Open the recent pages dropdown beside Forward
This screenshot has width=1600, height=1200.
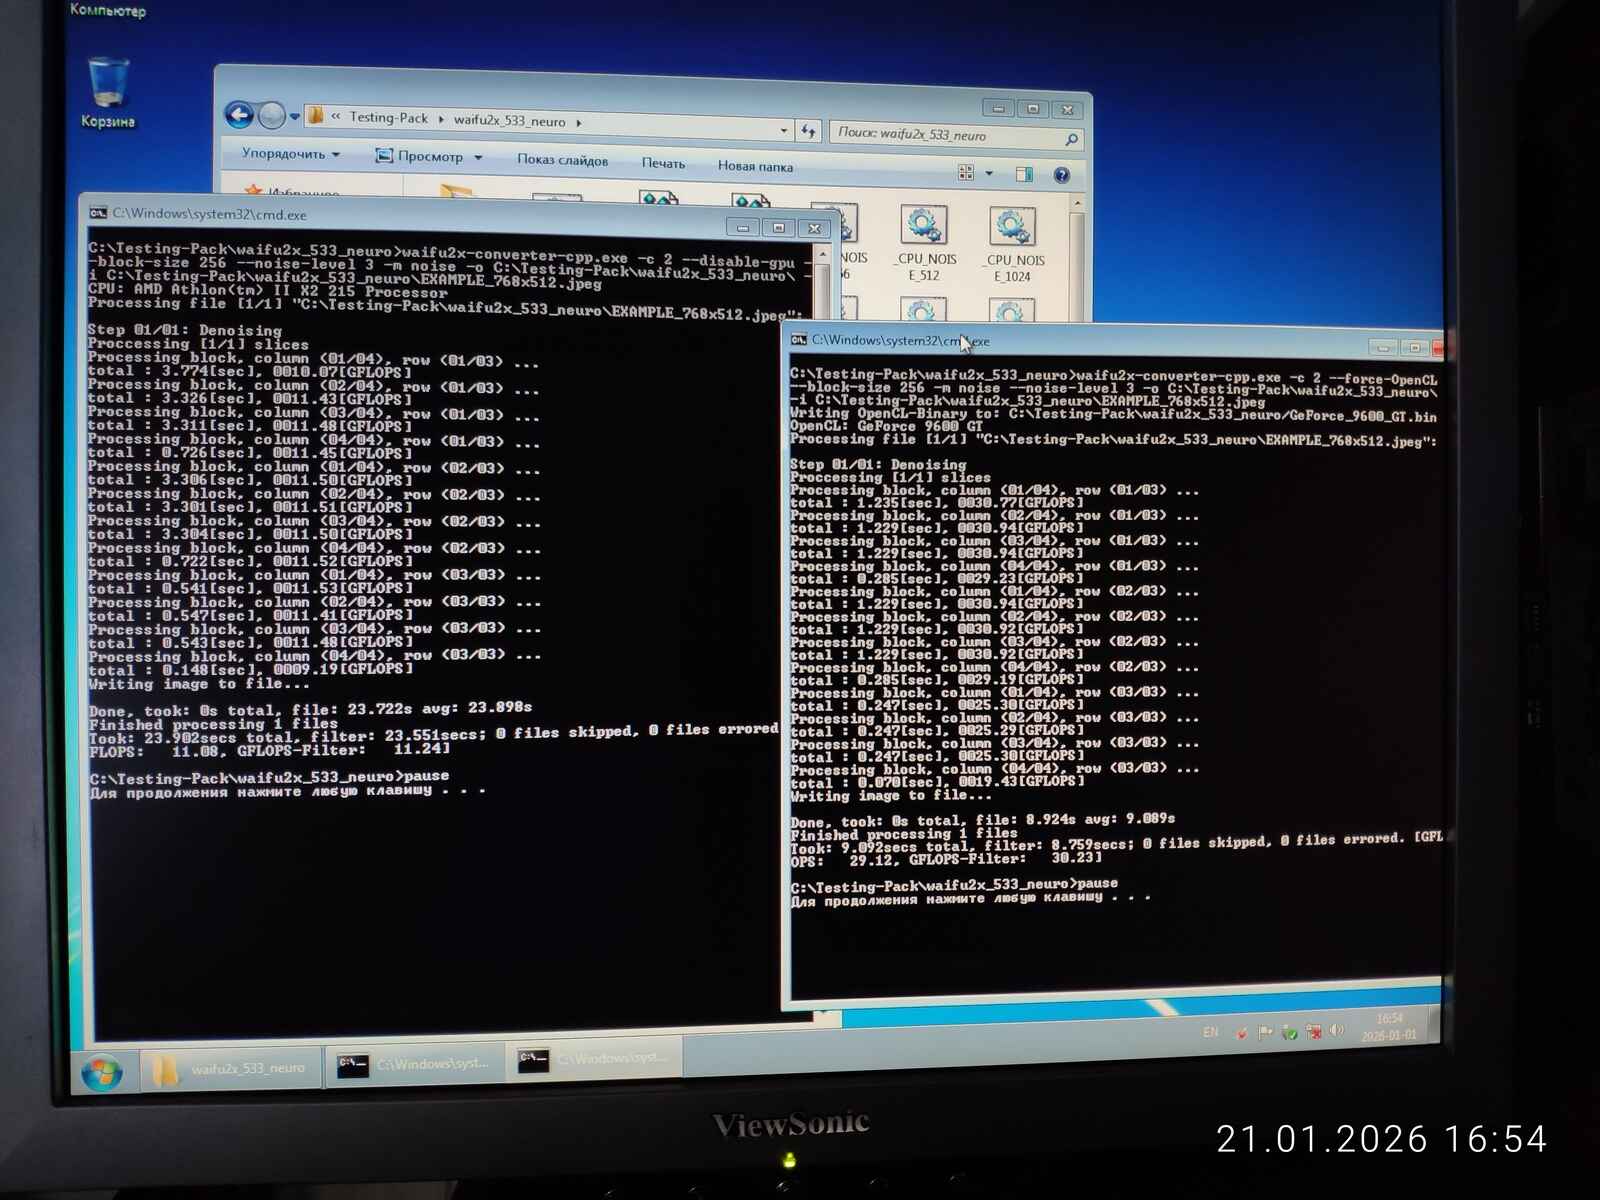coord(295,117)
